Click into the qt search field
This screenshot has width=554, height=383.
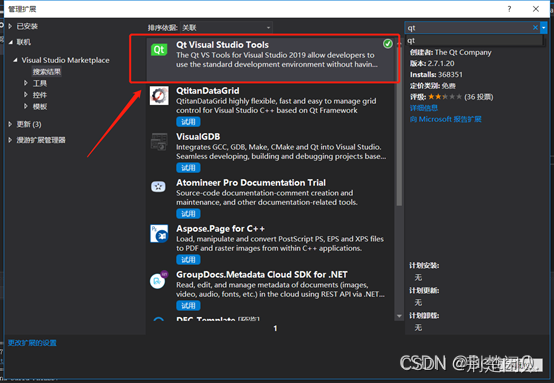click(468, 28)
